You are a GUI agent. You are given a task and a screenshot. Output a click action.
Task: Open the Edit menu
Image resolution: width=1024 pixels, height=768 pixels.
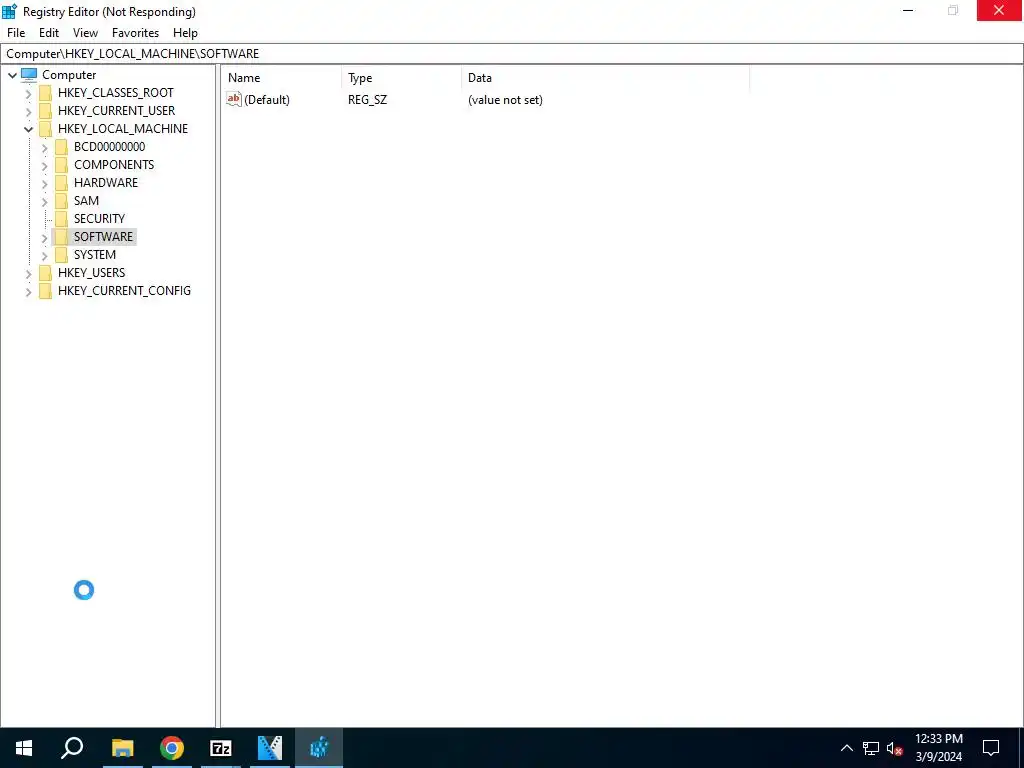click(x=49, y=33)
